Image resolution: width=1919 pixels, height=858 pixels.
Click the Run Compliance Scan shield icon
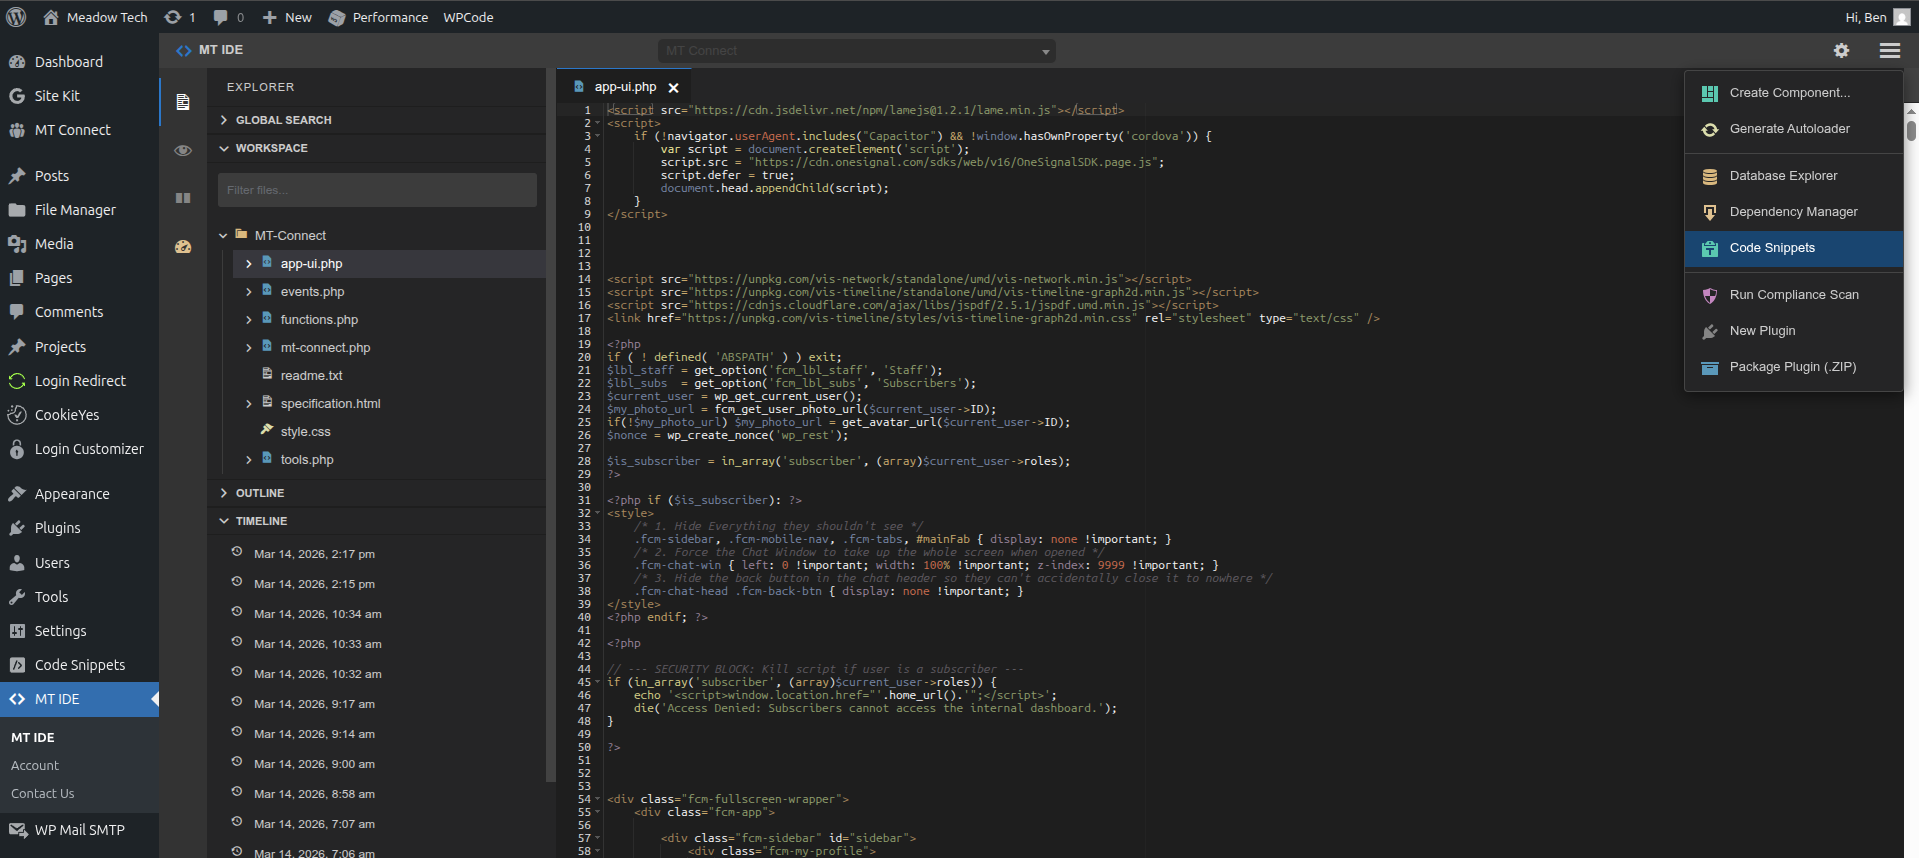1710,295
